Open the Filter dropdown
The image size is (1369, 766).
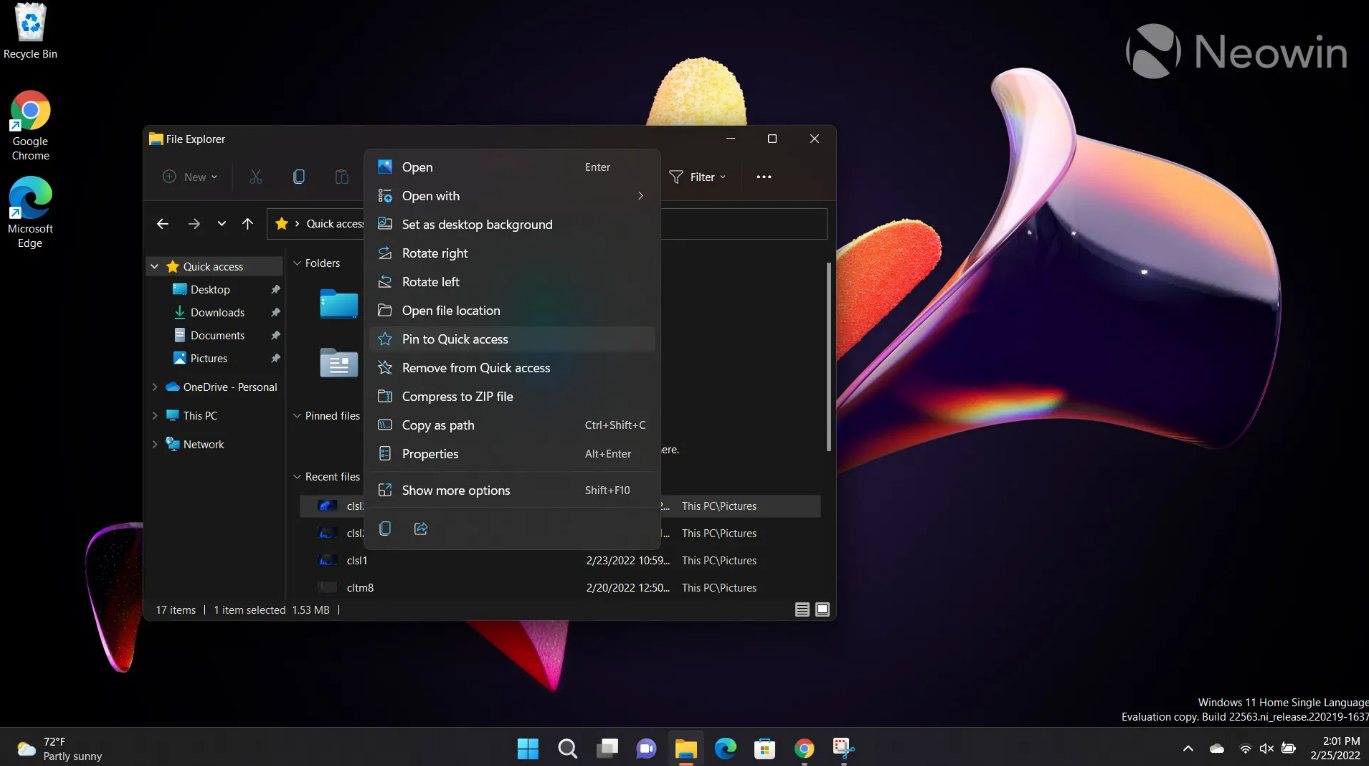pyautogui.click(x=698, y=176)
